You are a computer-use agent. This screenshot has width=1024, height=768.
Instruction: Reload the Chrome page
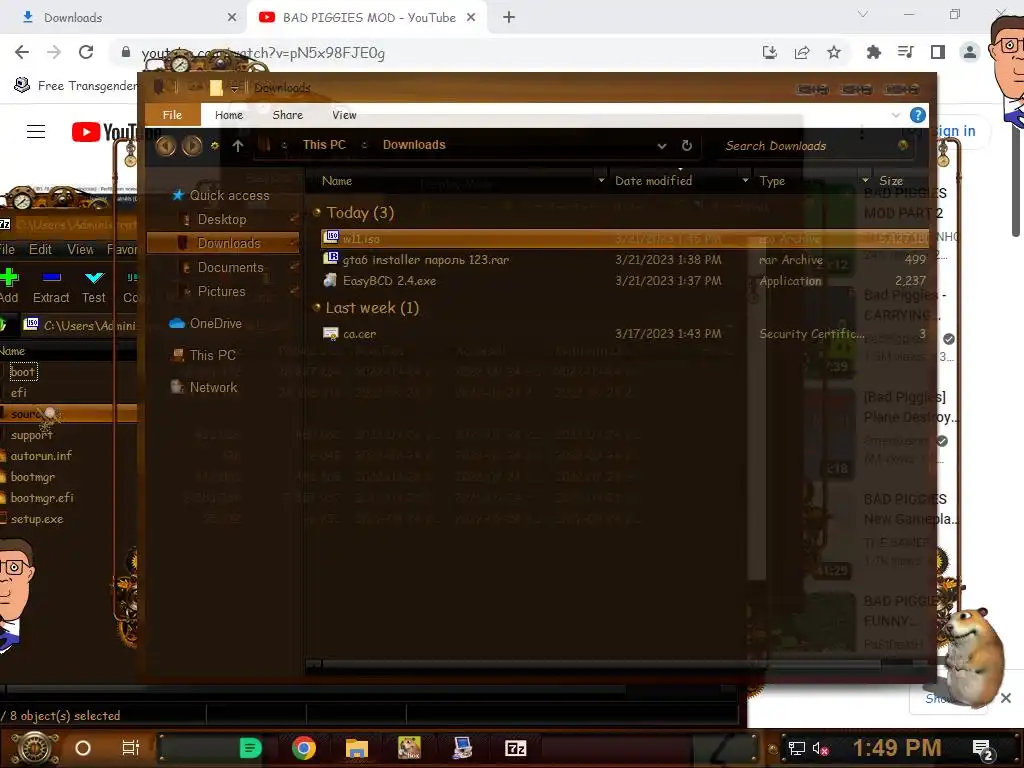tap(86, 52)
